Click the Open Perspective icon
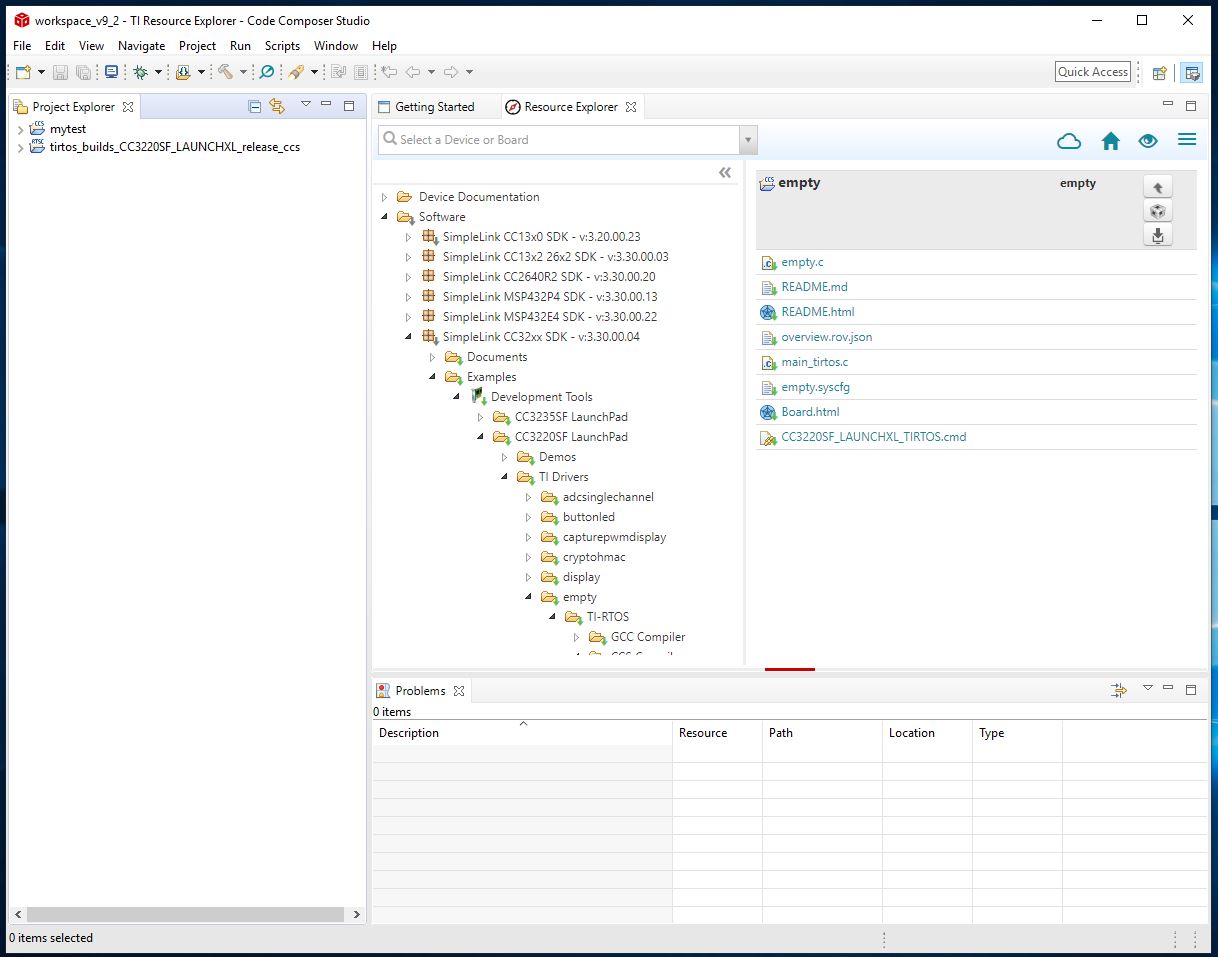This screenshot has height=957, width=1218. pos(1160,72)
